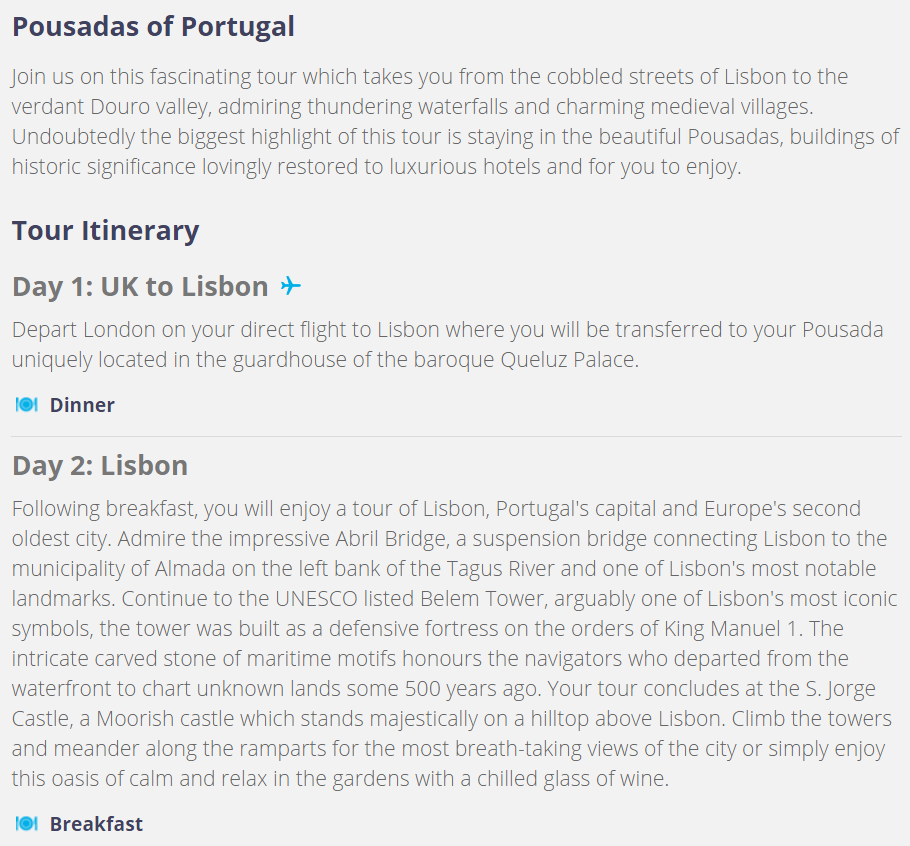910x846 pixels.
Task: Click the Tour Itinerary heading
Action: point(106,231)
